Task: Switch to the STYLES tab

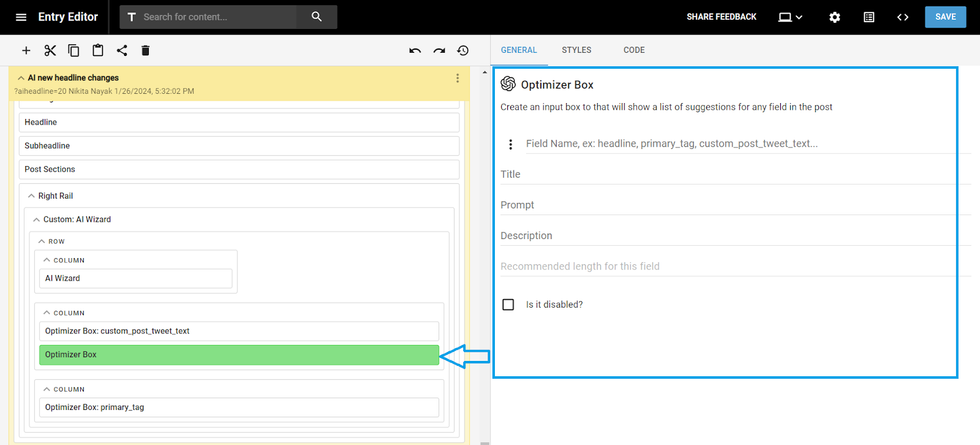Action: tap(576, 50)
